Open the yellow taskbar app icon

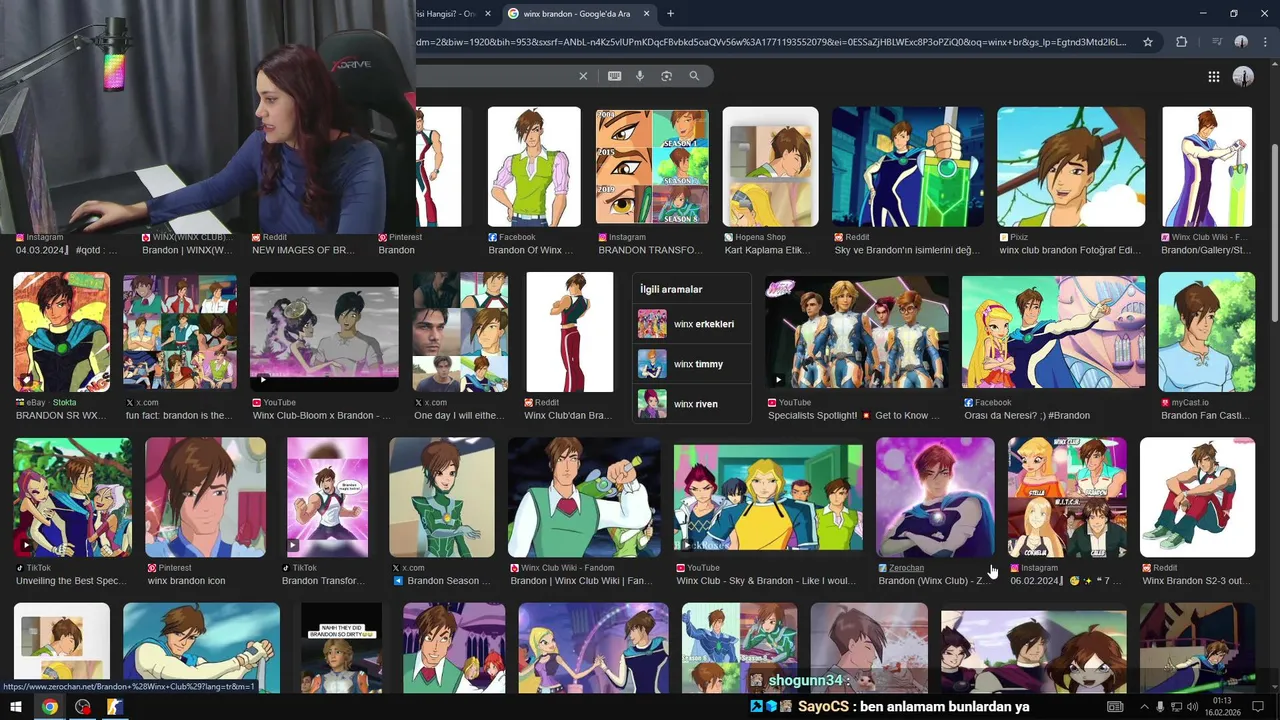click(x=115, y=707)
